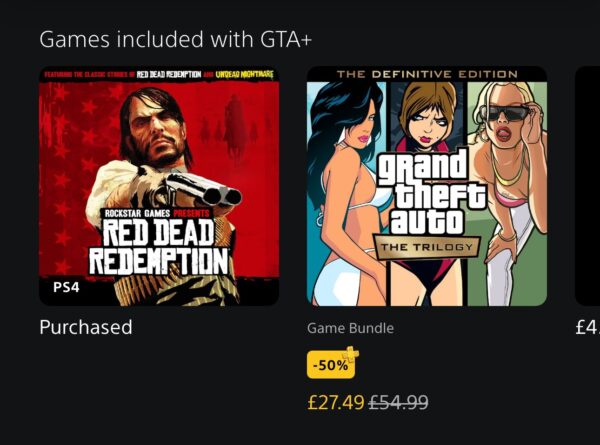Click the PS4 badge on Red Dead Redemption

click(x=65, y=287)
